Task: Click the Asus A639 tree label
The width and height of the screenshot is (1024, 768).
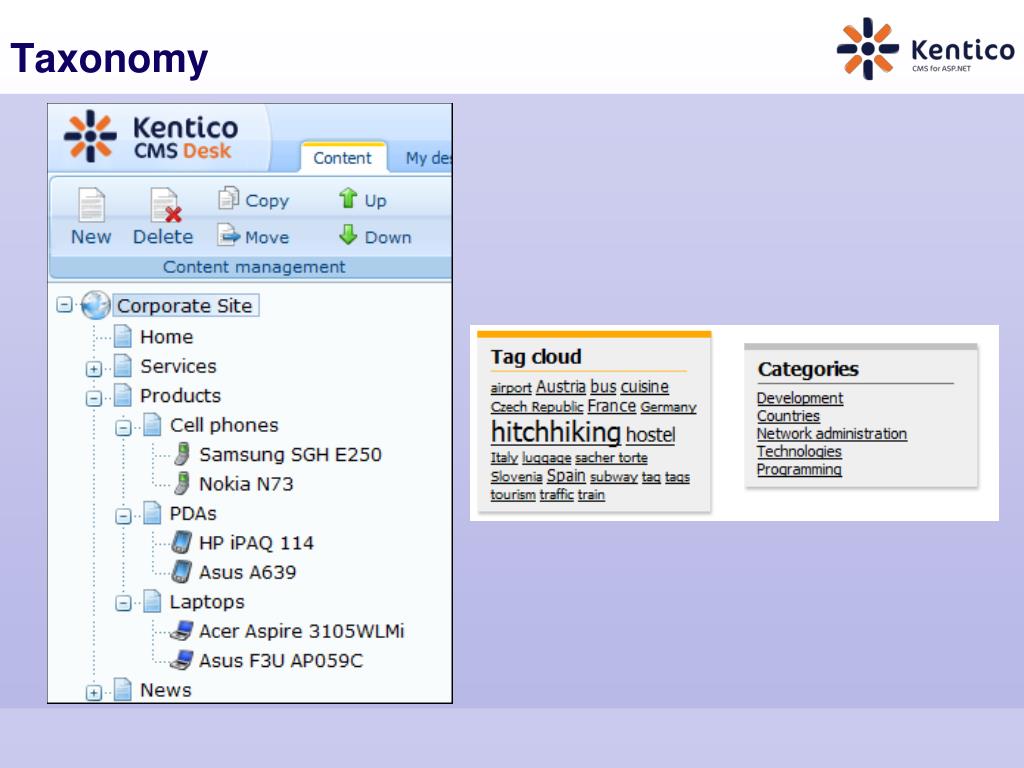Action: point(248,572)
